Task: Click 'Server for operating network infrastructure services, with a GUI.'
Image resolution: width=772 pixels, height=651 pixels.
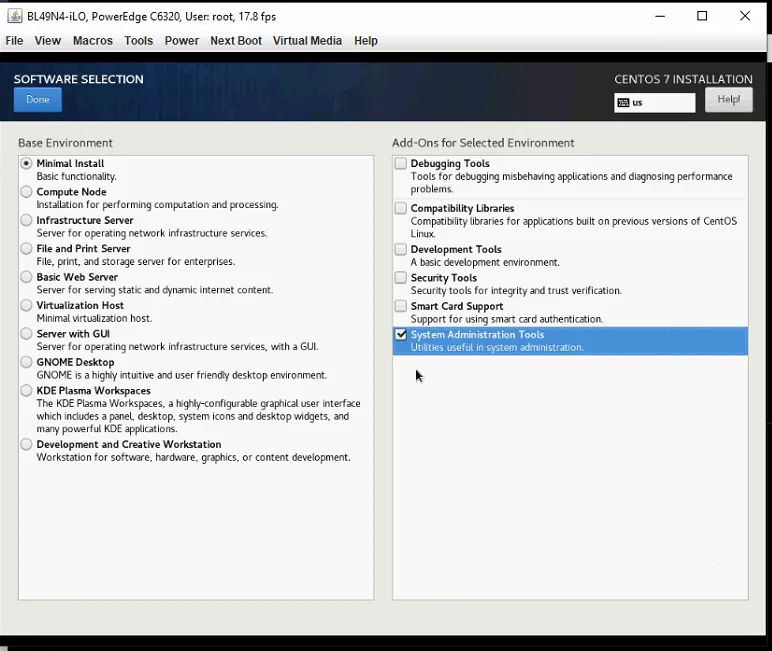Action: tap(177, 347)
